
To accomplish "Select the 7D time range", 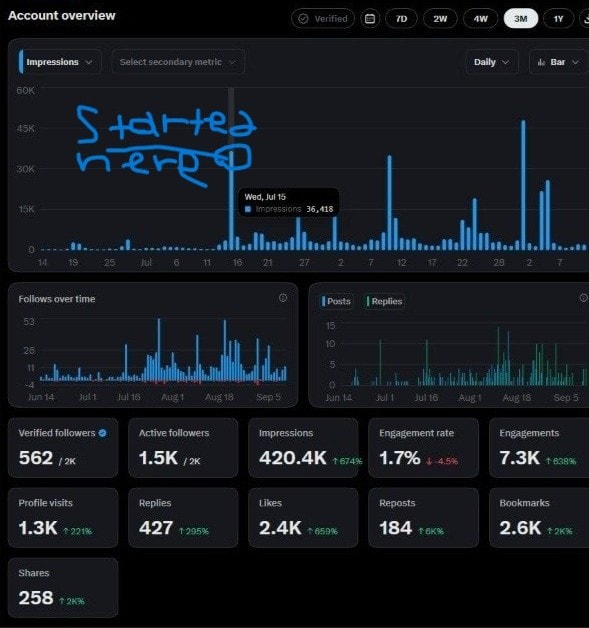I will coord(401,19).
